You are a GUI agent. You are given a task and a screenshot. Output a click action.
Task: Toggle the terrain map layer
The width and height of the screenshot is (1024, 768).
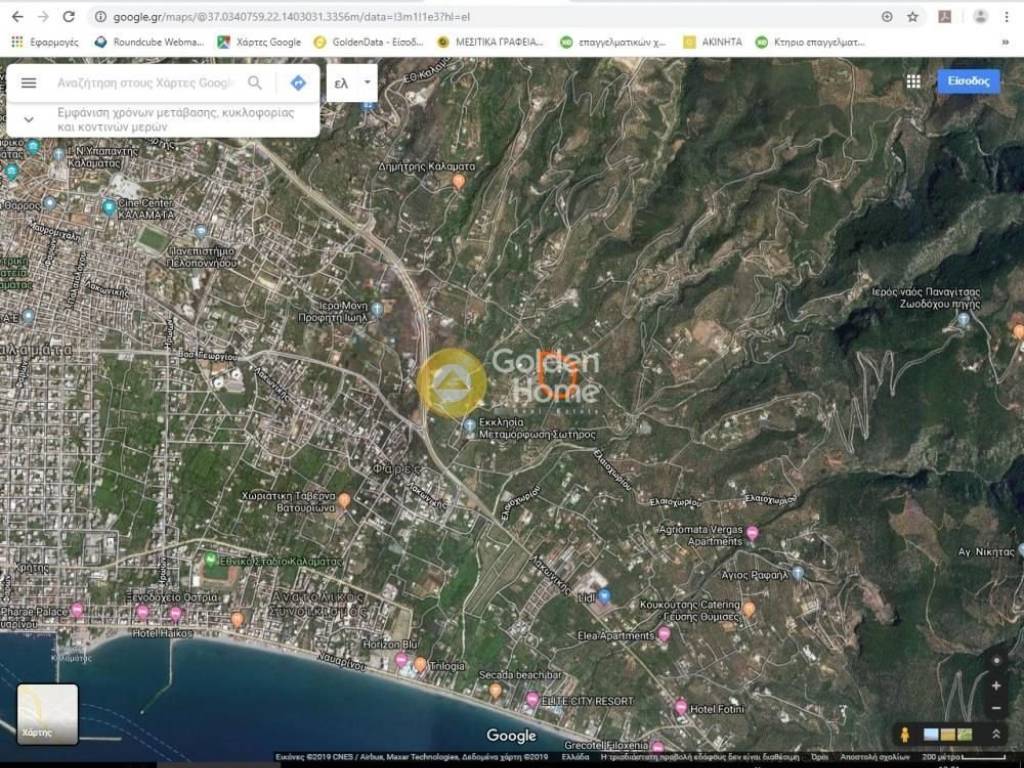click(964, 736)
